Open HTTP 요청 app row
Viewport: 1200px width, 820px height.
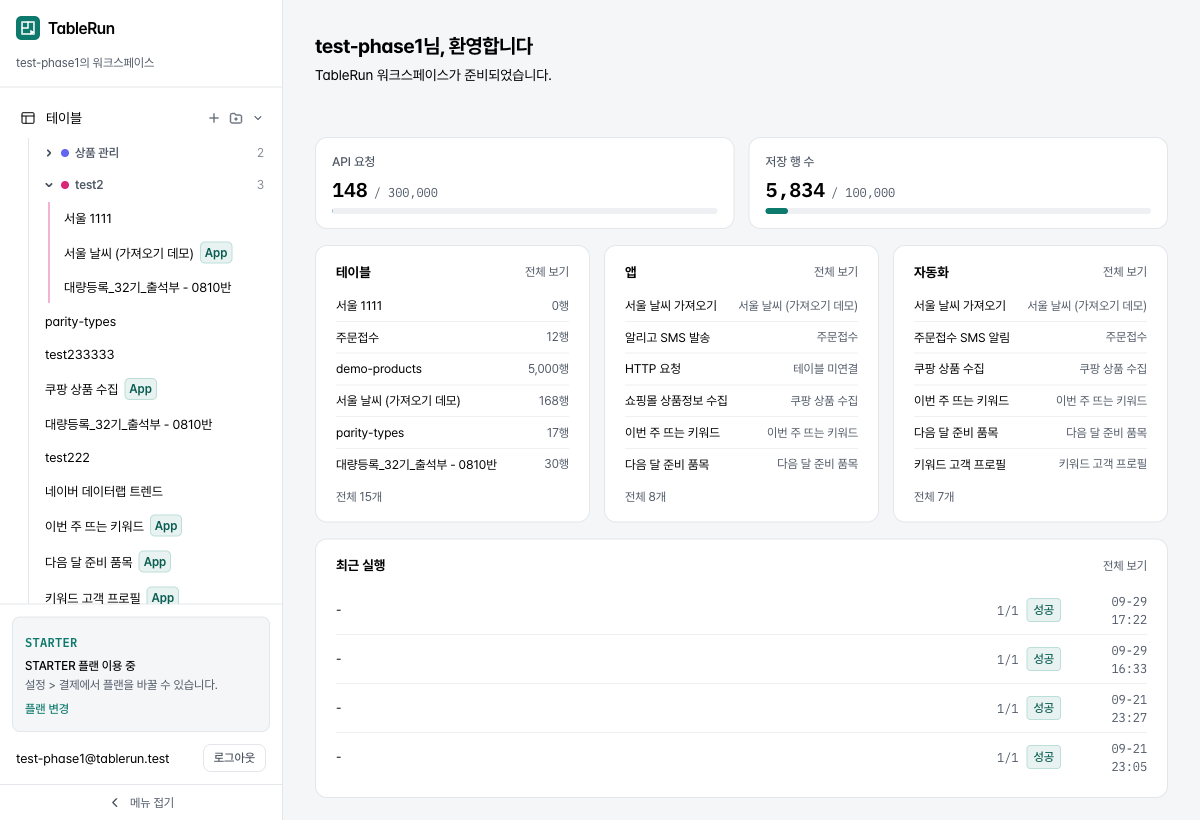pyautogui.click(x=741, y=369)
